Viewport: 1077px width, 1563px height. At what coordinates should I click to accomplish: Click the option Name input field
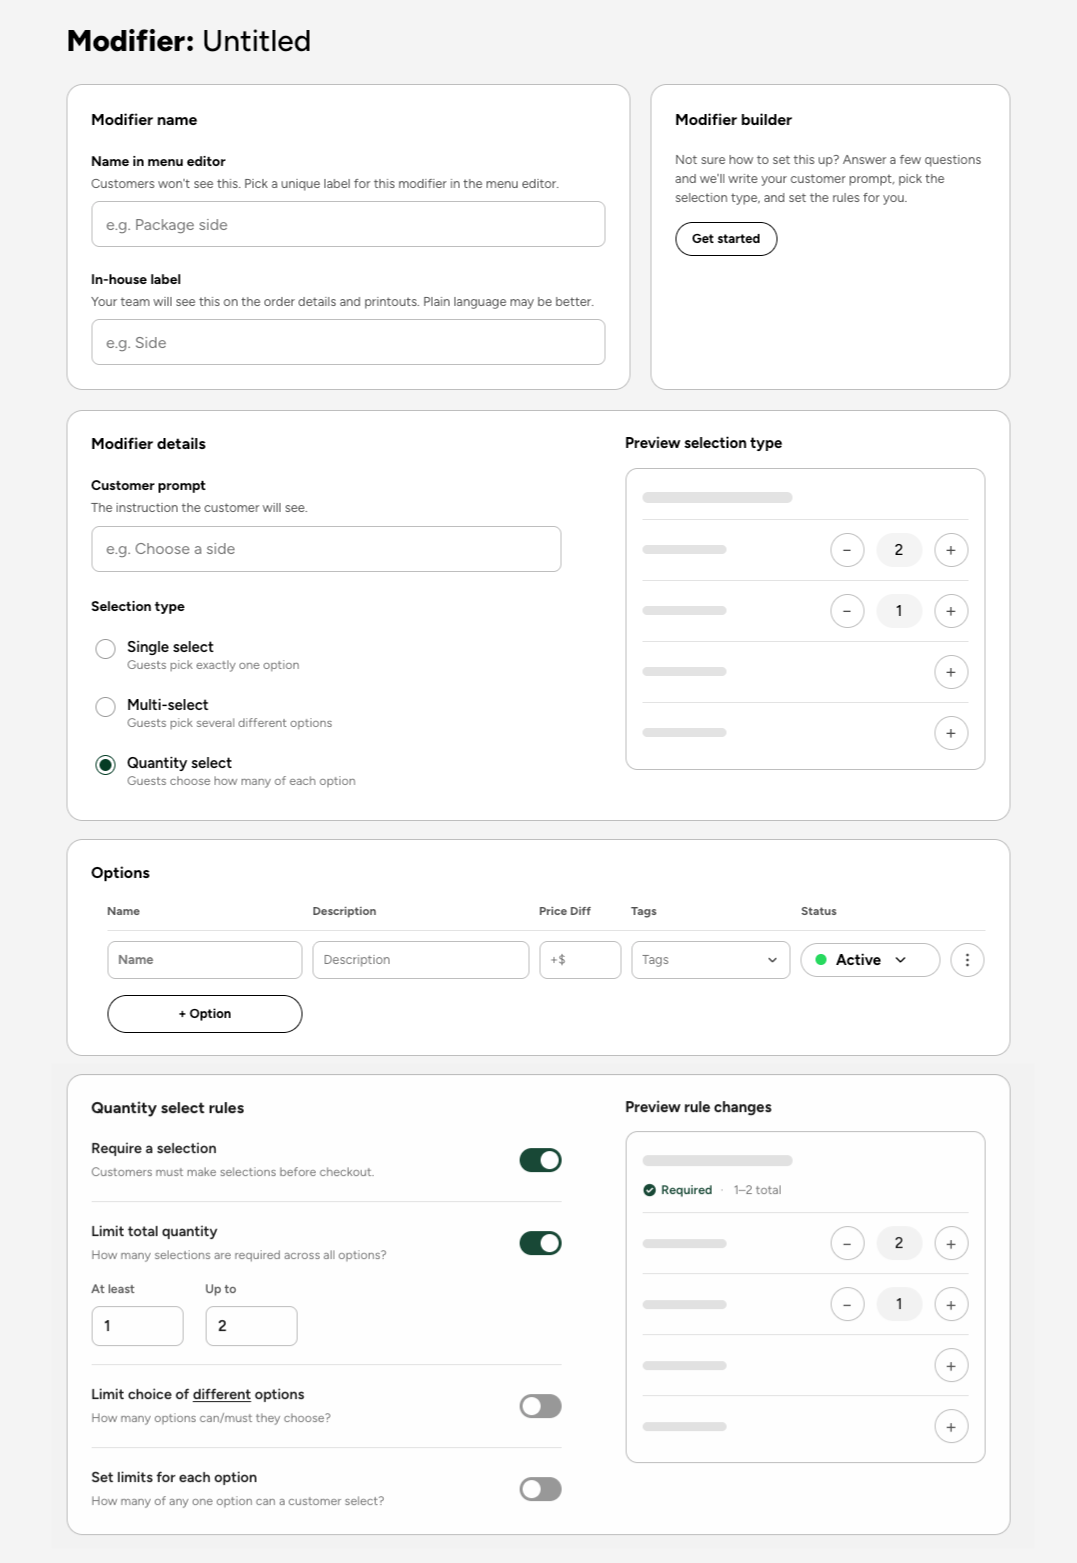click(x=205, y=960)
